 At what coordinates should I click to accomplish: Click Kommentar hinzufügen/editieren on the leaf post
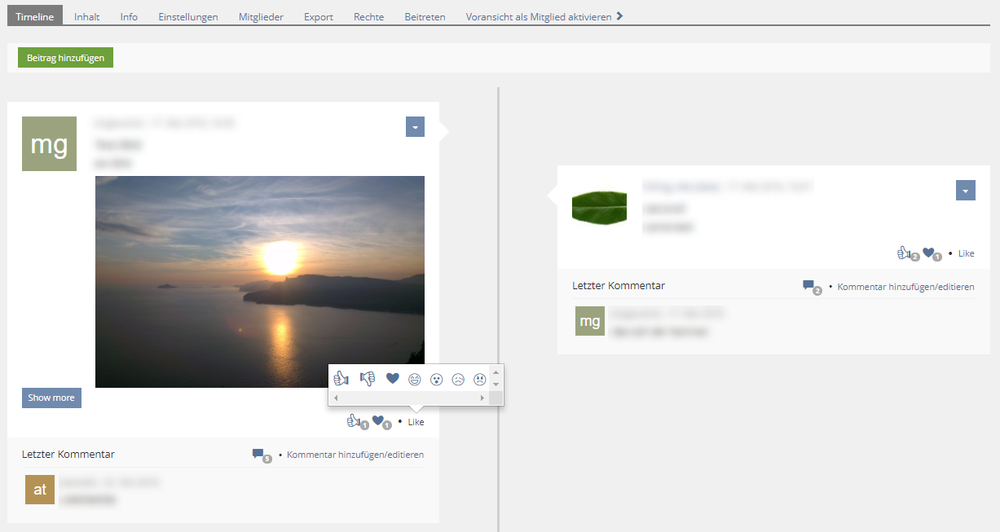click(905, 287)
